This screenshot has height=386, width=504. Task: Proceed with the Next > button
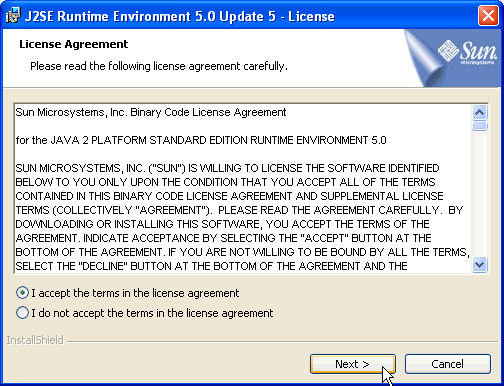coord(353,364)
